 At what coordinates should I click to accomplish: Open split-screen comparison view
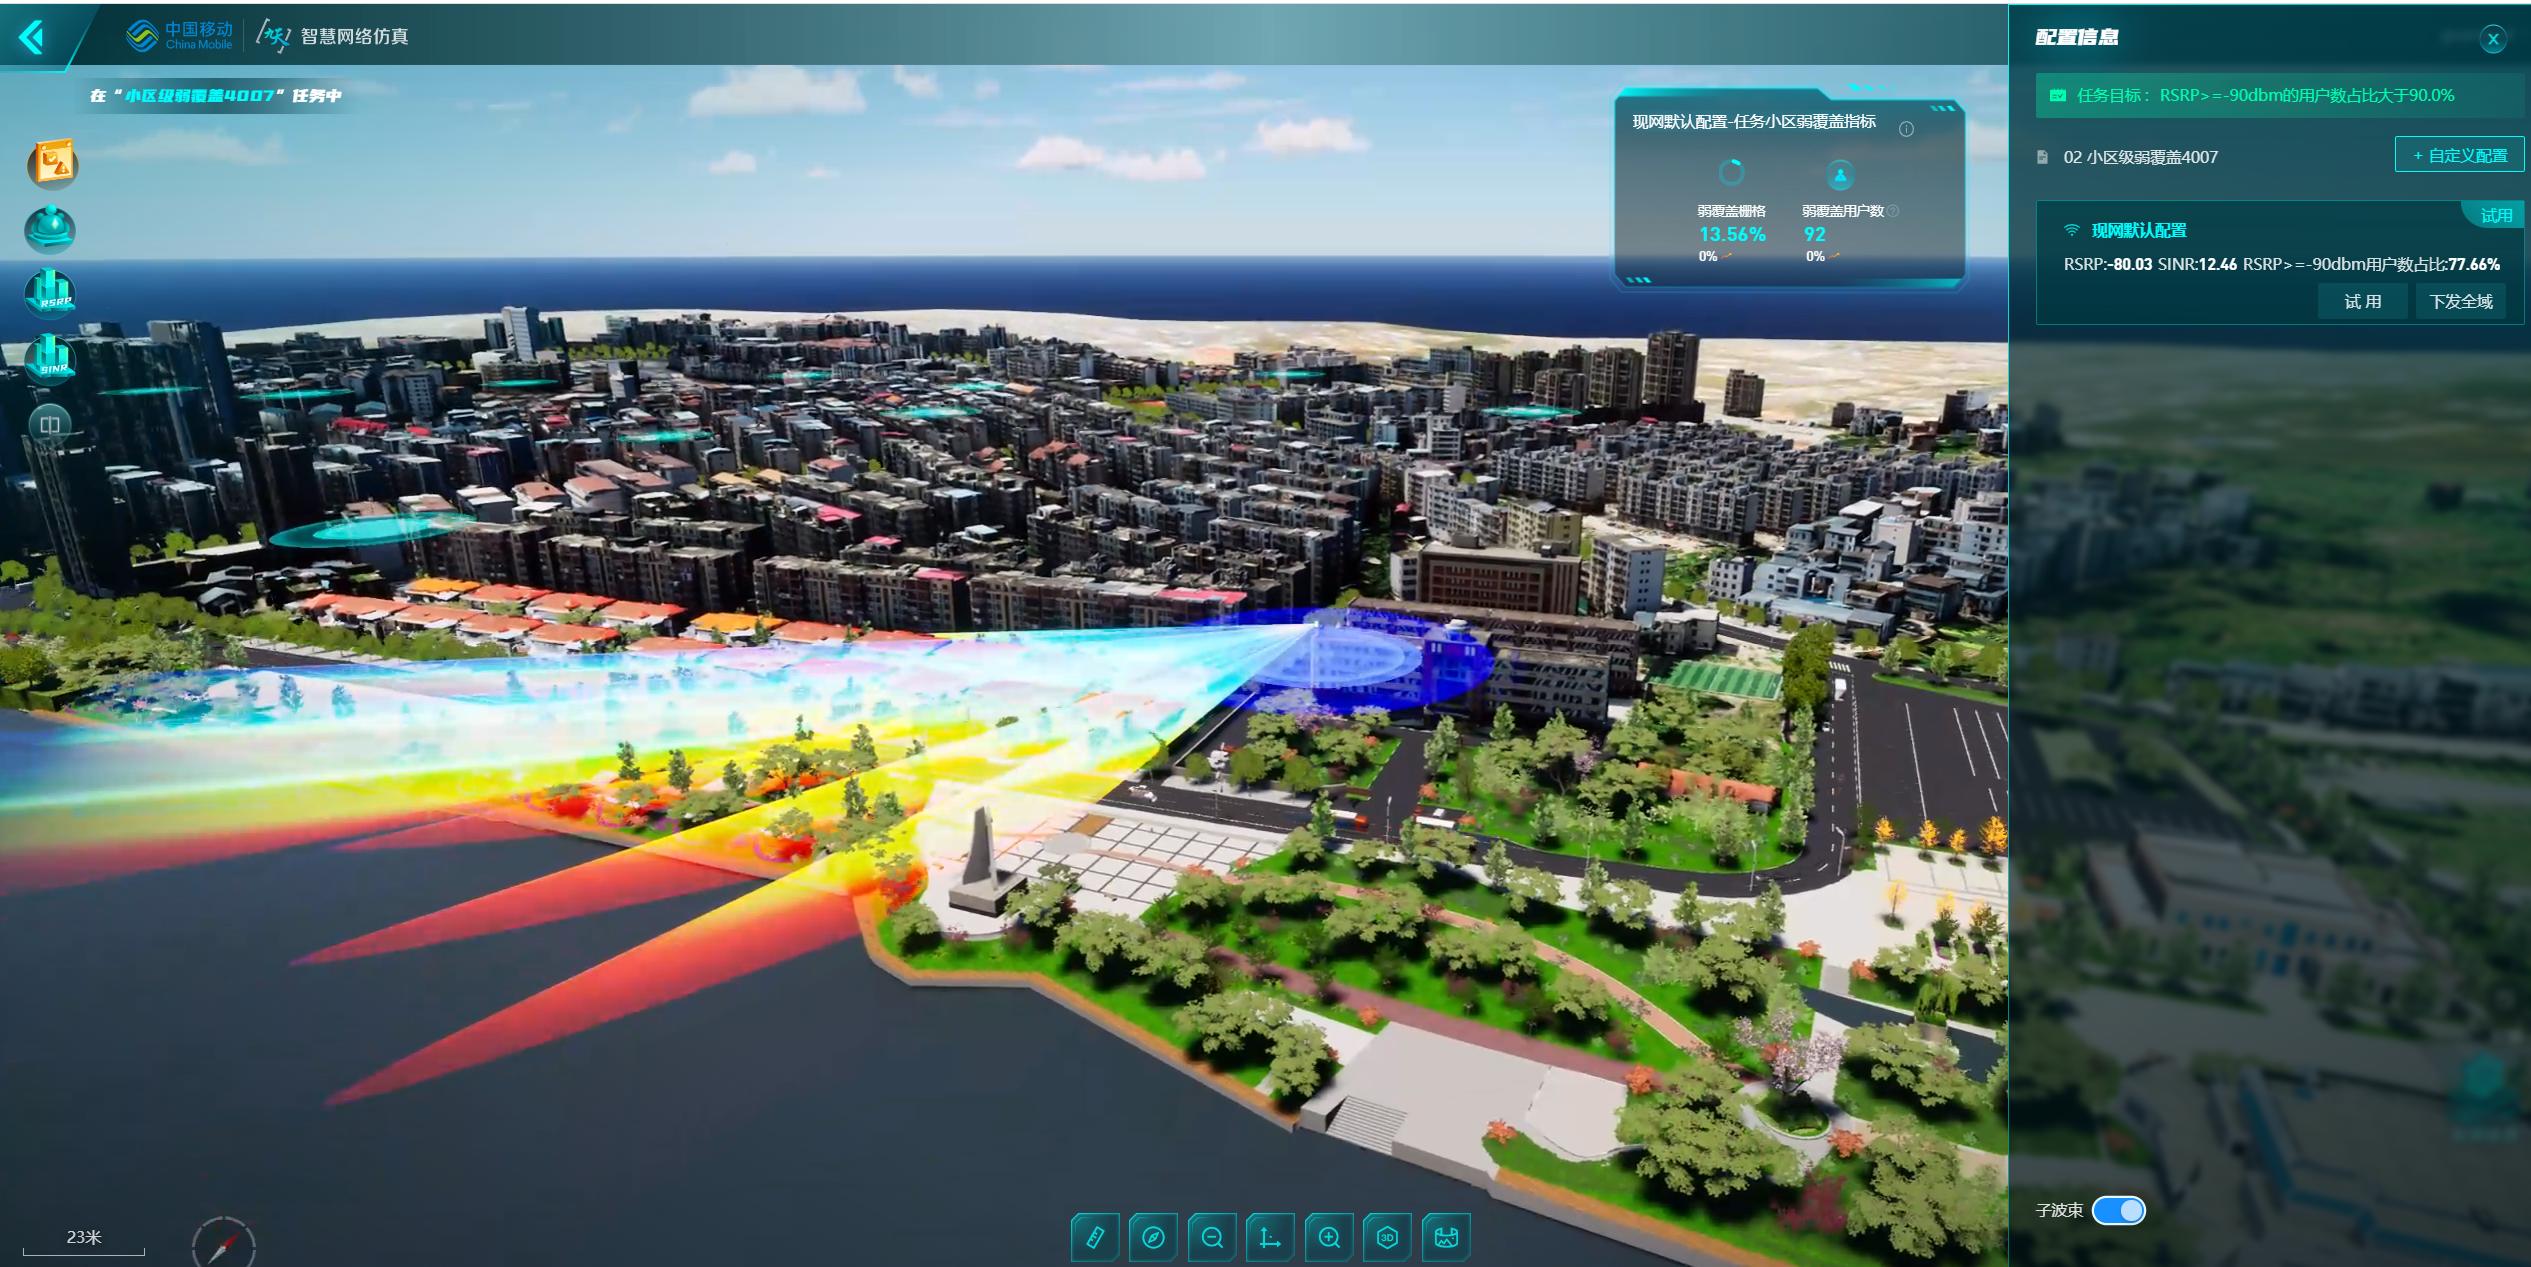[x=50, y=424]
